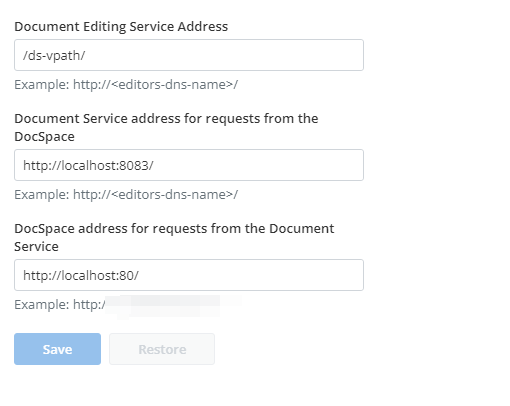The width and height of the screenshot is (510, 406).
Task: Click the /ds-vpath/ text in first field
Action: pyautogui.click(x=54, y=55)
